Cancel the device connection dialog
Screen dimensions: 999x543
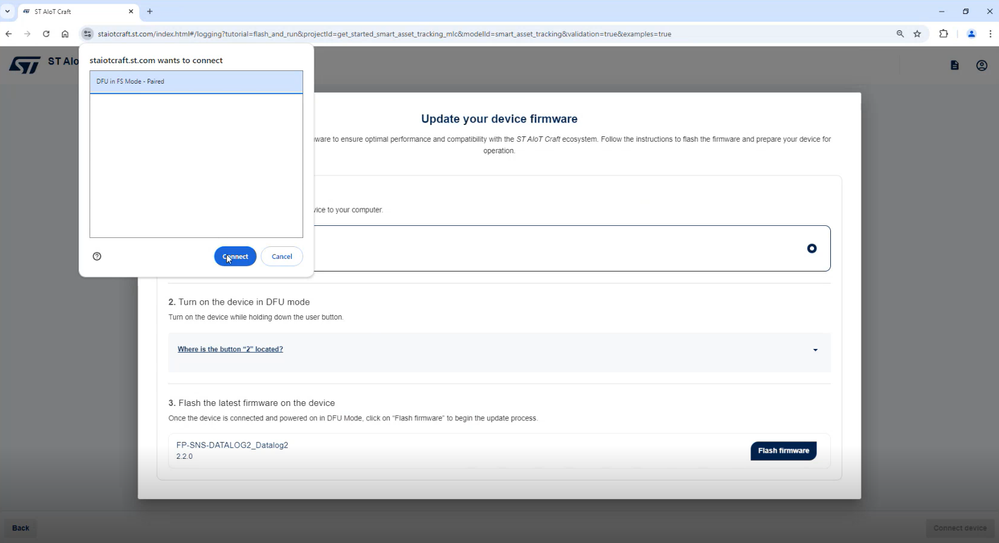click(282, 256)
